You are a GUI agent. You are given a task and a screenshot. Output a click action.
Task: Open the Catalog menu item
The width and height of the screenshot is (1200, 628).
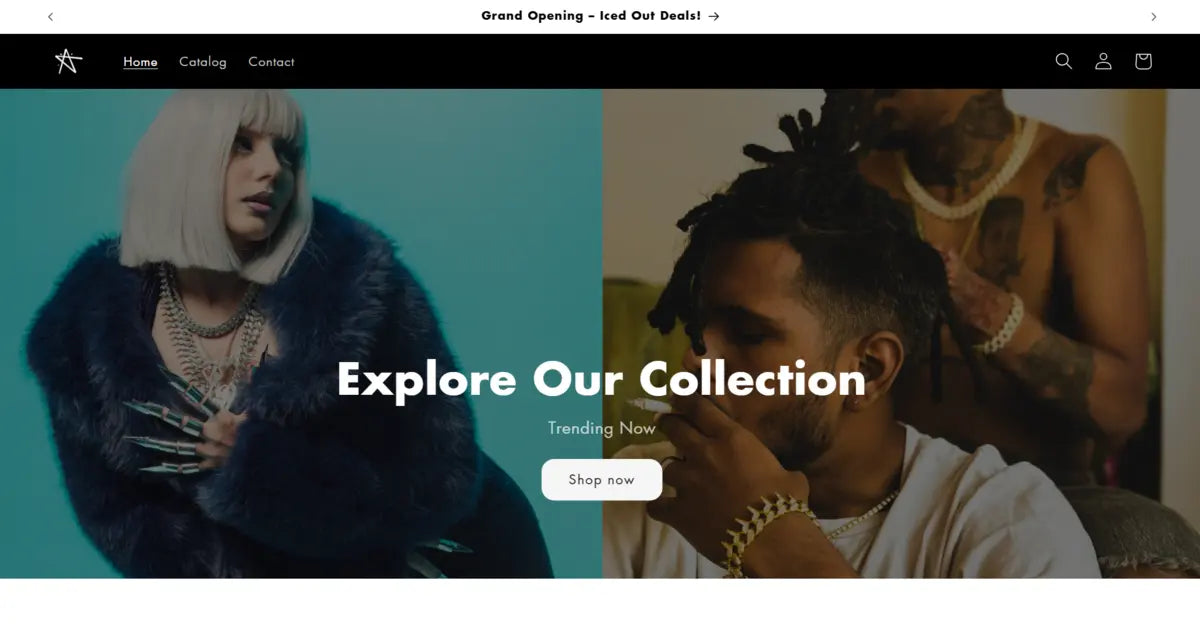click(203, 61)
